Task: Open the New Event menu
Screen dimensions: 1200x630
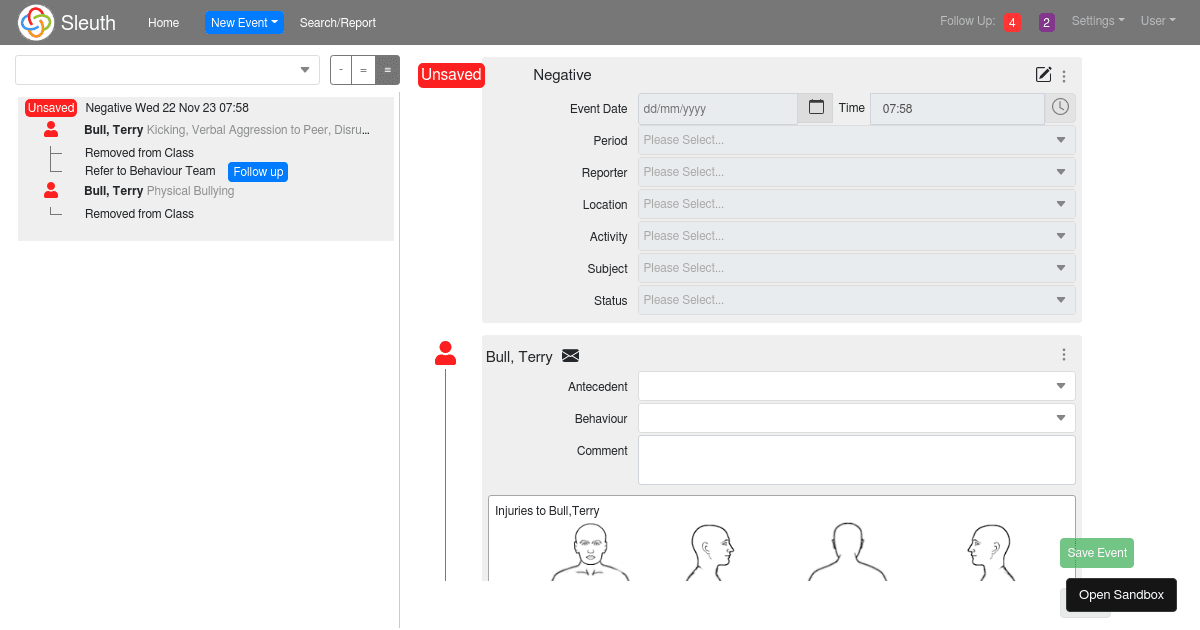Action: [244, 22]
